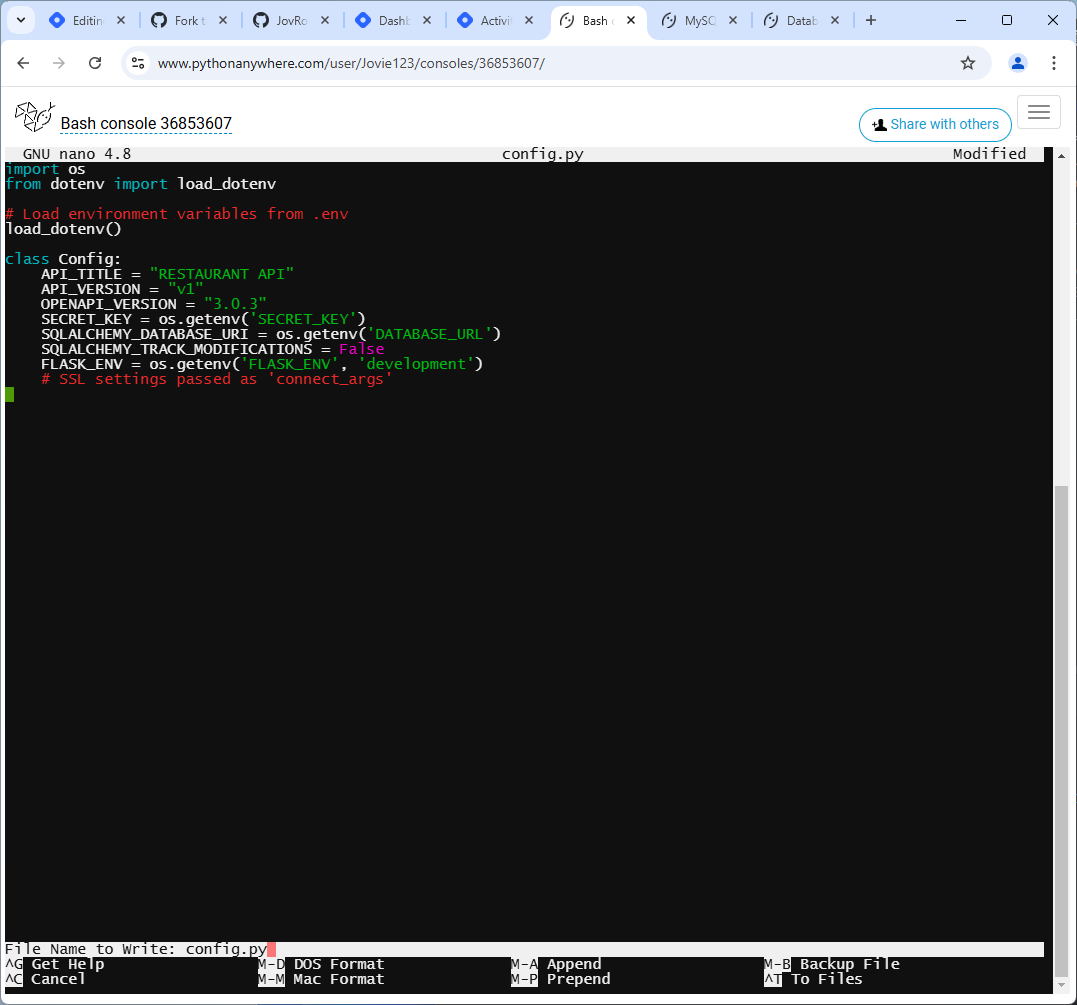Open the Fork GitHub tab
1077x1005 pixels.
179,21
